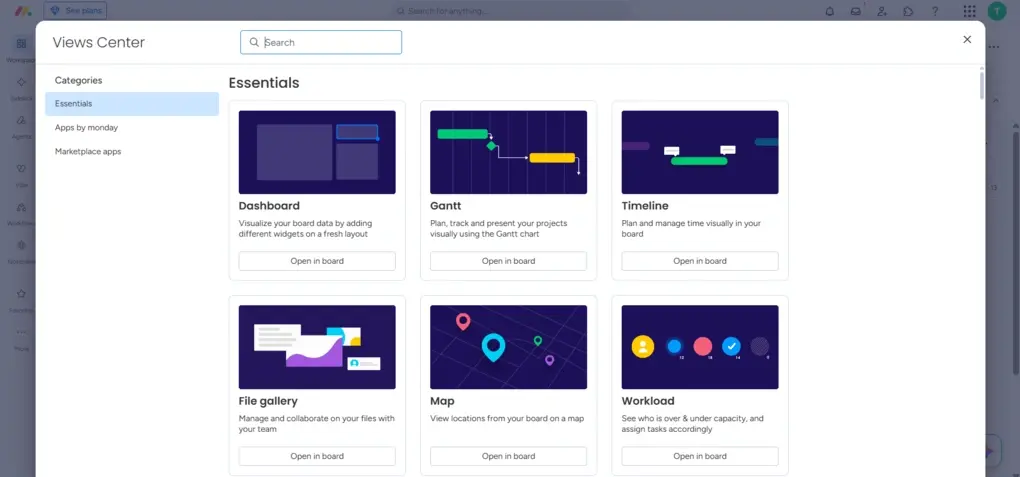Open the products switcher grid icon

coord(969,11)
